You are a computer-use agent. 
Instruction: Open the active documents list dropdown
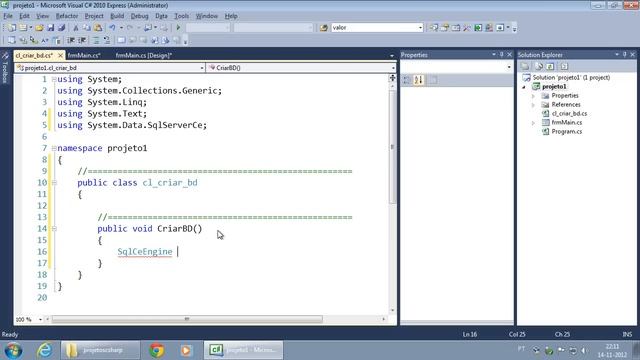click(x=392, y=56)
